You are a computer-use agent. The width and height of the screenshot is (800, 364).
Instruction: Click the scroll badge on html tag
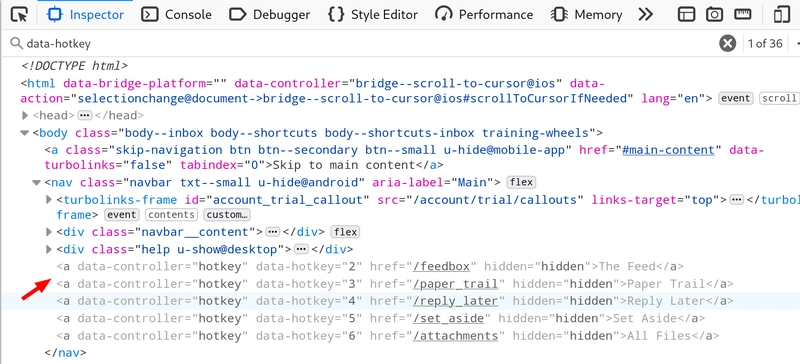click(x=779, y=99)
